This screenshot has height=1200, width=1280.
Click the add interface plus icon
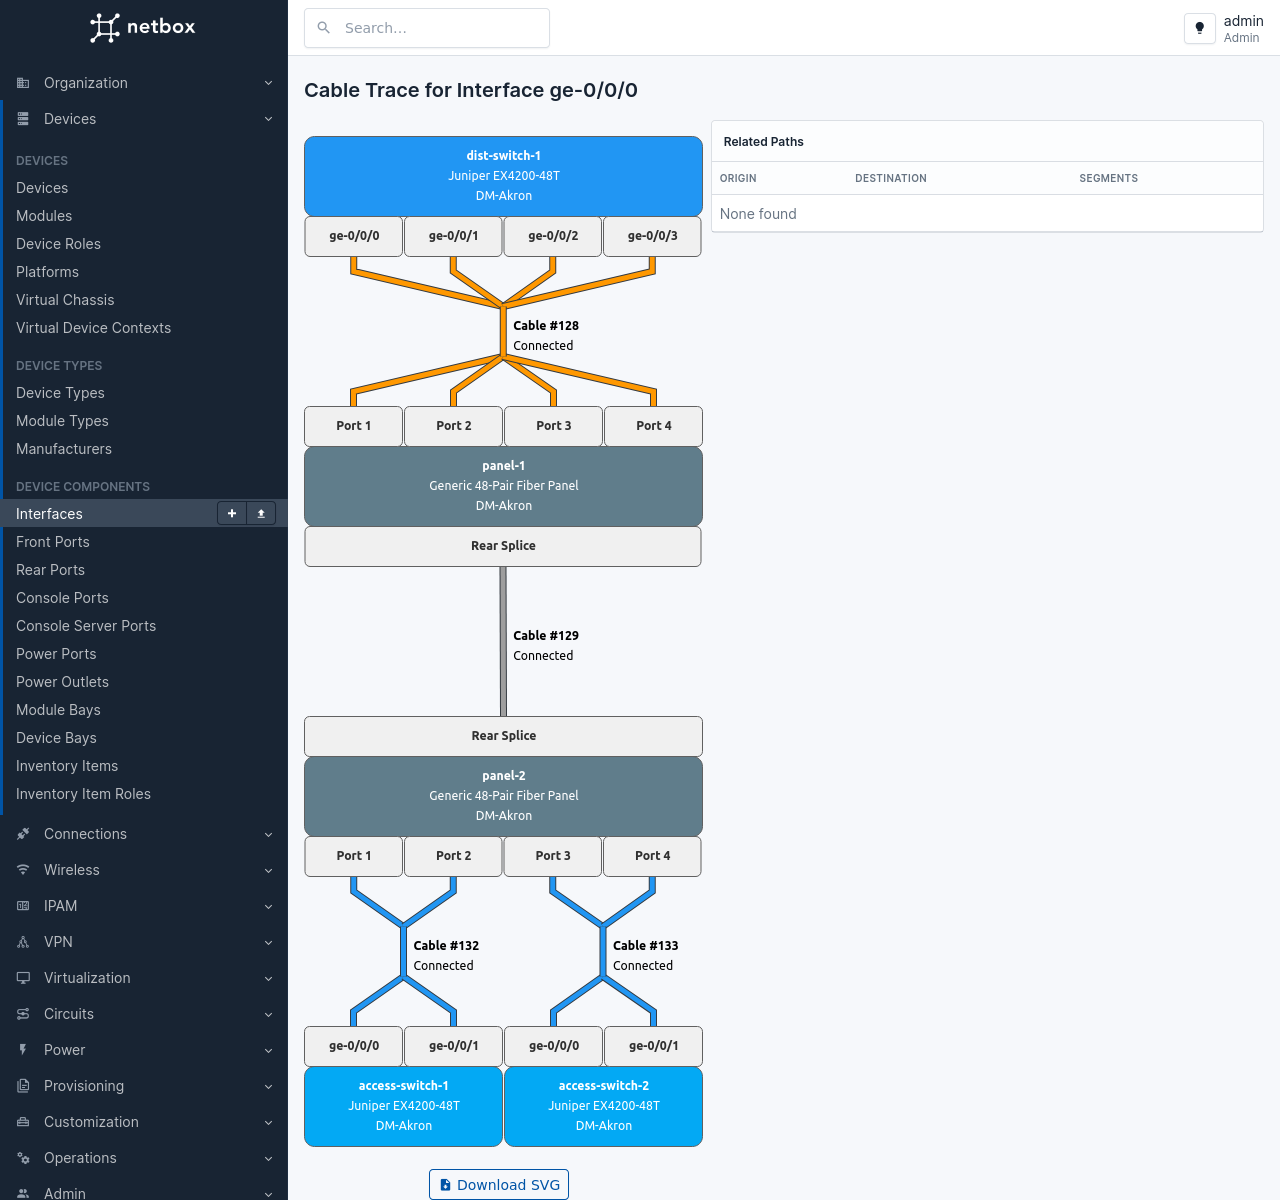click(232, 513)
